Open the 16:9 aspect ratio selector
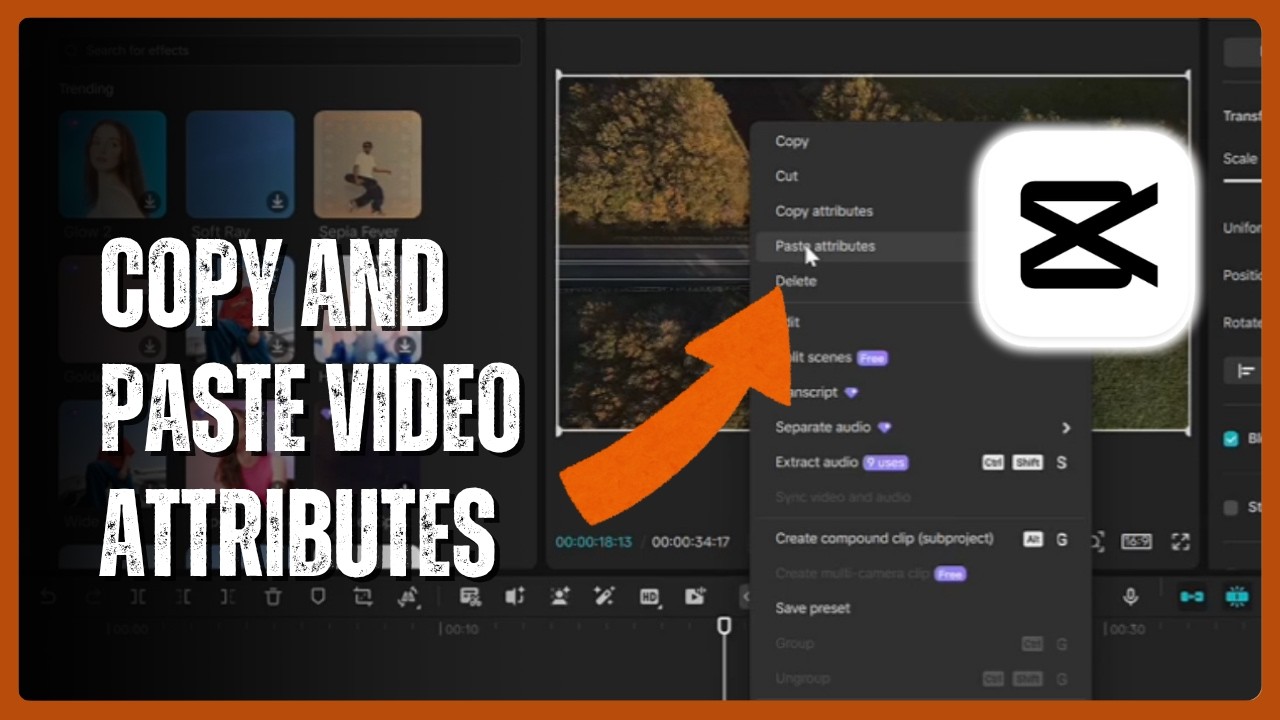 pyautogui.click(x=1136, y=542)
